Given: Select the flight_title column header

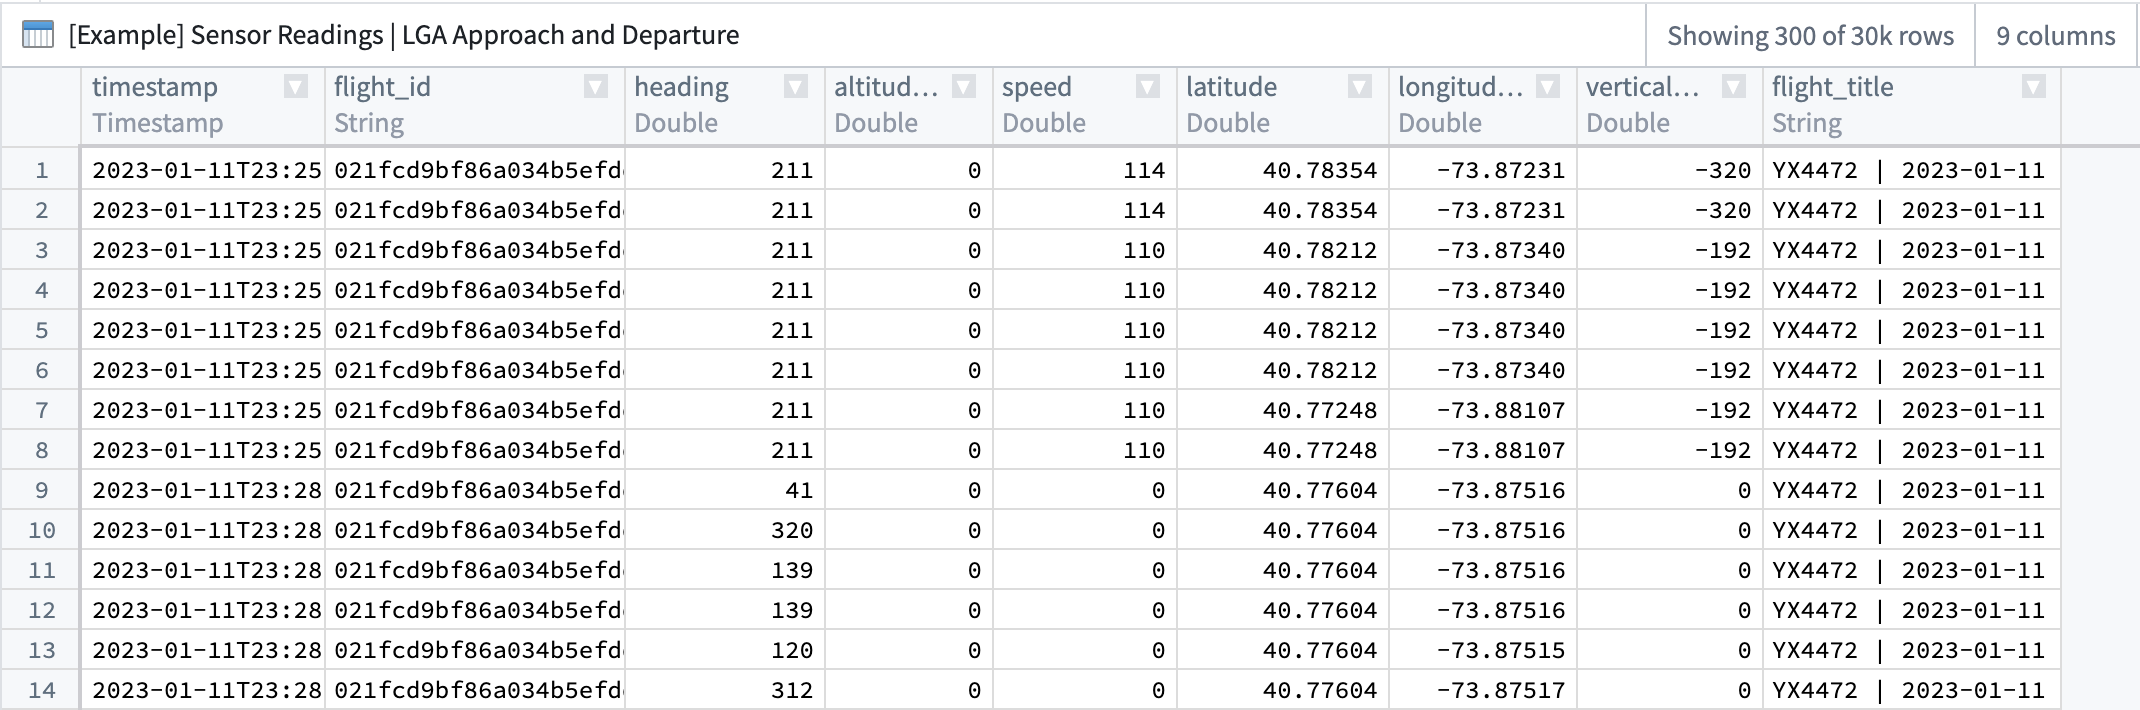Looking at the screenshot, I should tap(1912, 105).
